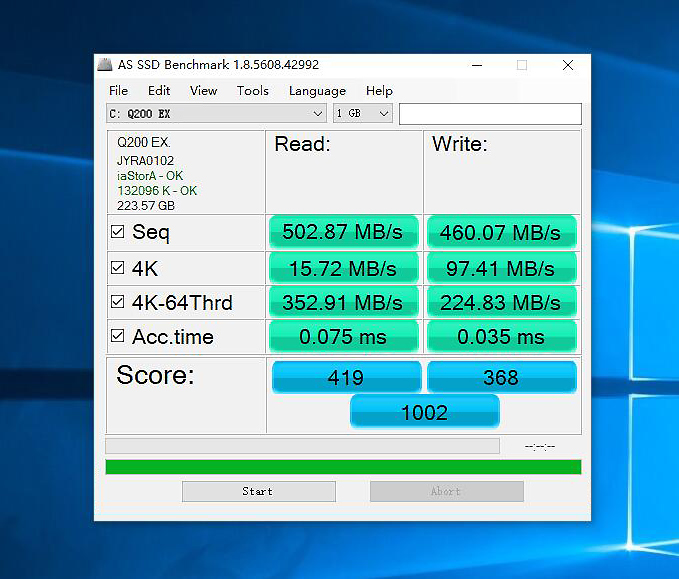The image size is (679, 579).
Task: Click the total score 1002 box
Action: [424, 412]
